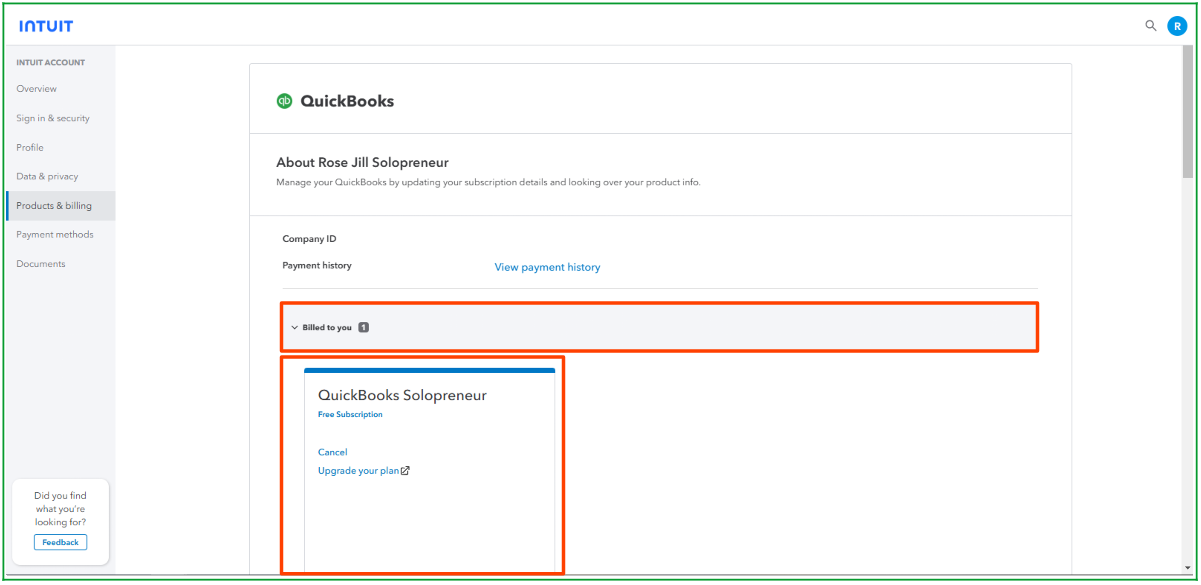1201x585 pixels.
Task: Select Profile from the sidebar
Action: 29,147
